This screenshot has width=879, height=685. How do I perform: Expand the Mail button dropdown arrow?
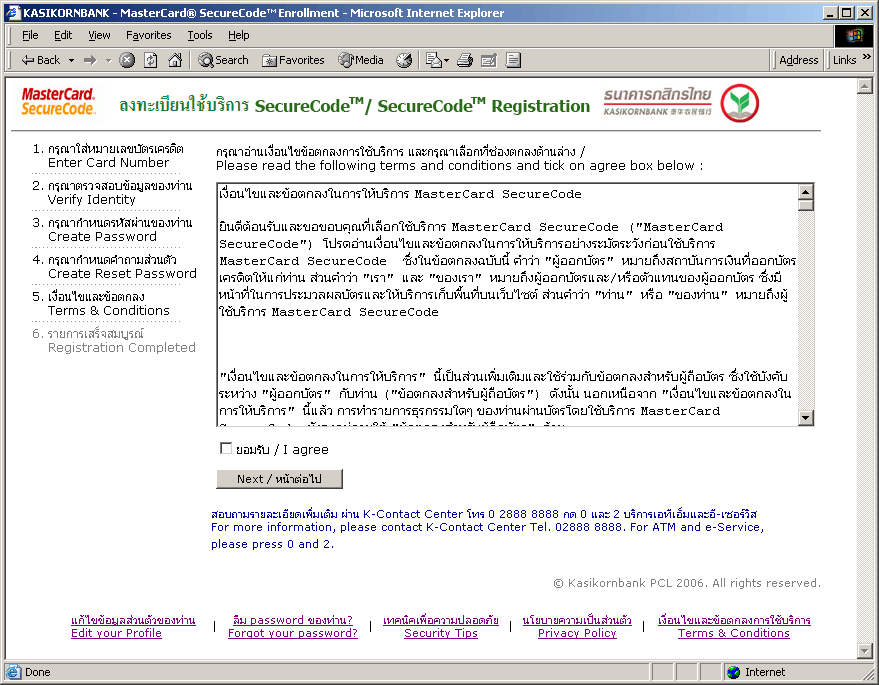click(446, 60)
